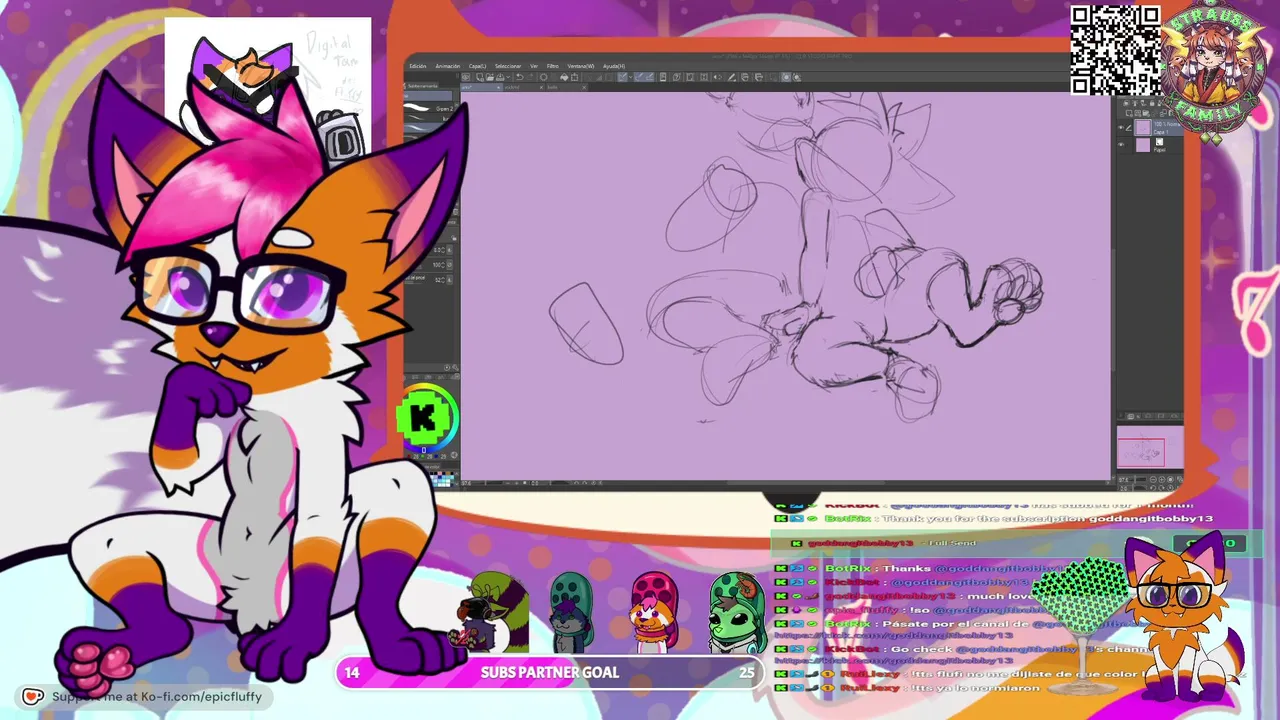
Task: Select the Subherramienta panel tab
Action: [x=421, y=86]
